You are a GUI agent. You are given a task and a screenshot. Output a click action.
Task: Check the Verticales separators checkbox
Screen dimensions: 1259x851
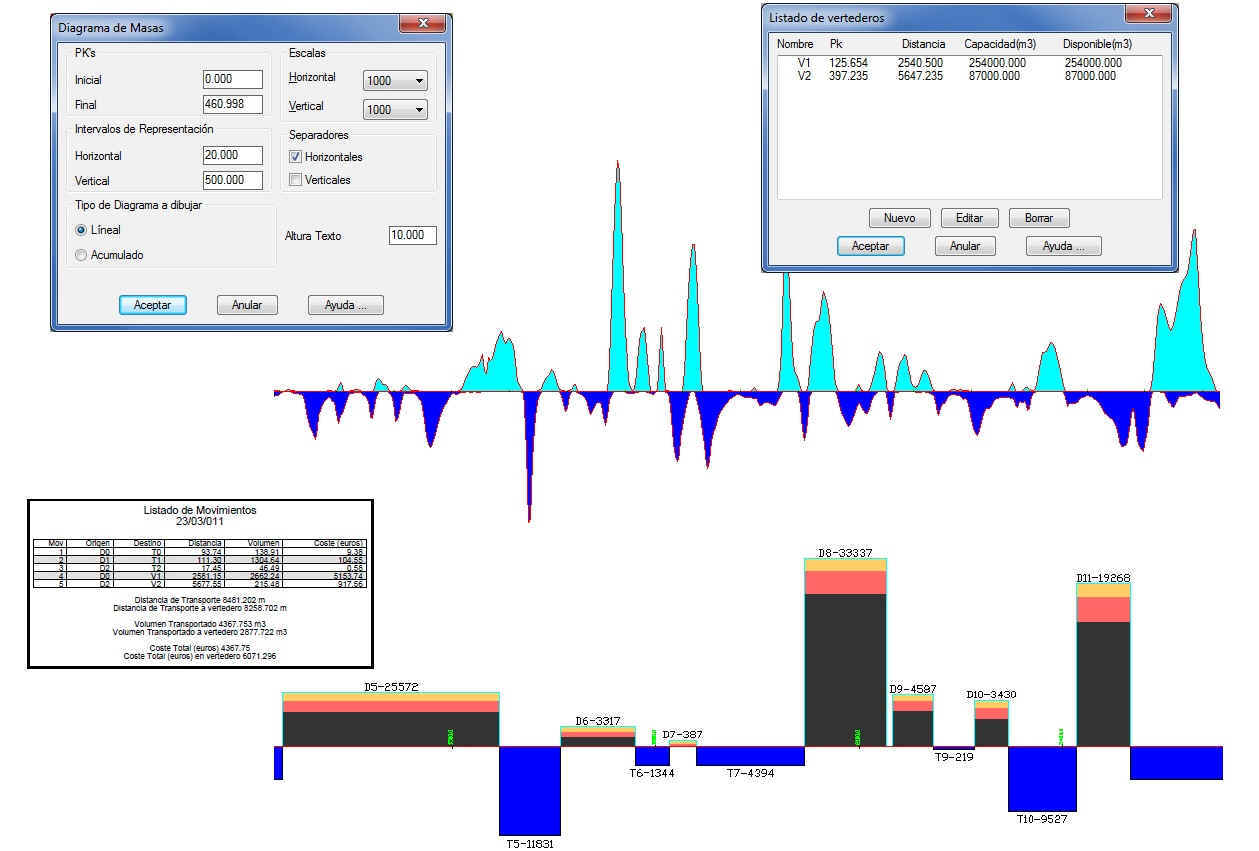tap(295, 180)
